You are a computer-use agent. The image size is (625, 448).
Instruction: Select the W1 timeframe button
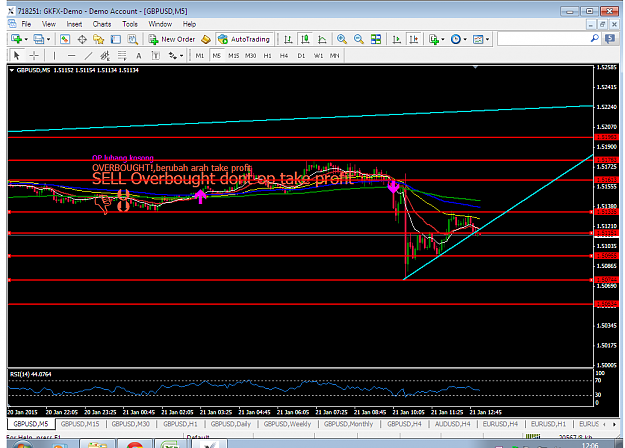[318, 56]
